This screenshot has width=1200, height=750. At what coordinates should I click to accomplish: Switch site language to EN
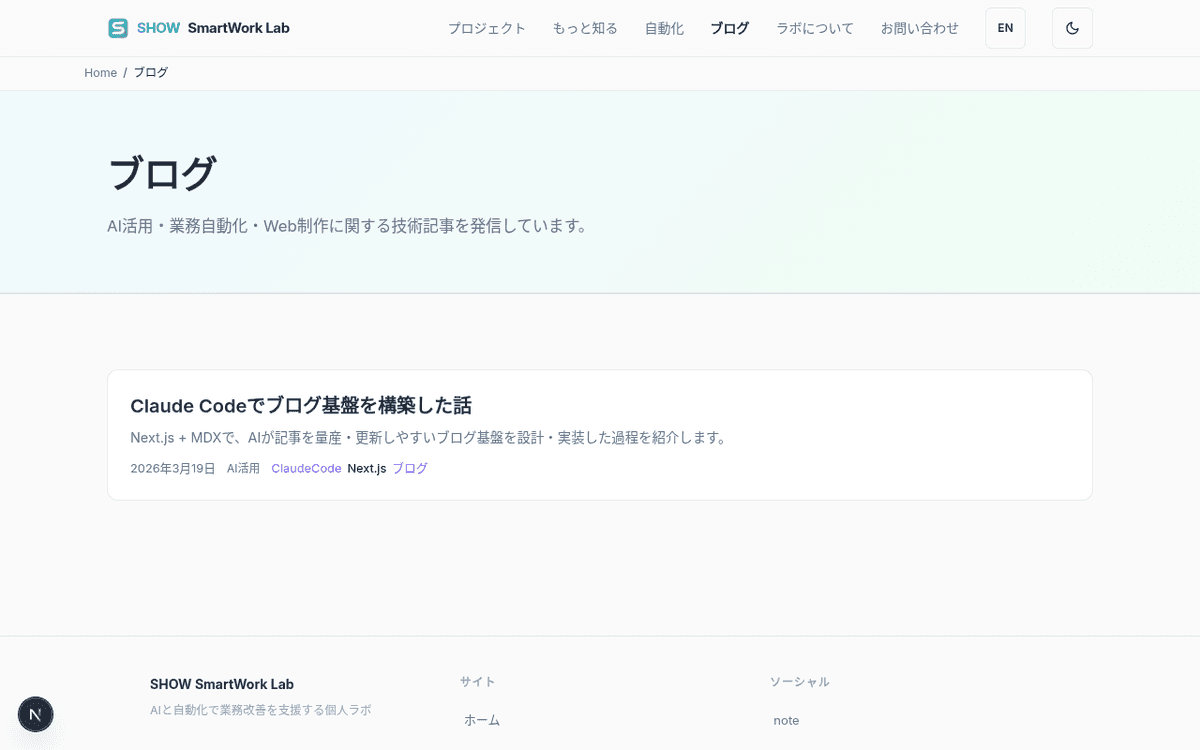click(x=1005, y=28)
